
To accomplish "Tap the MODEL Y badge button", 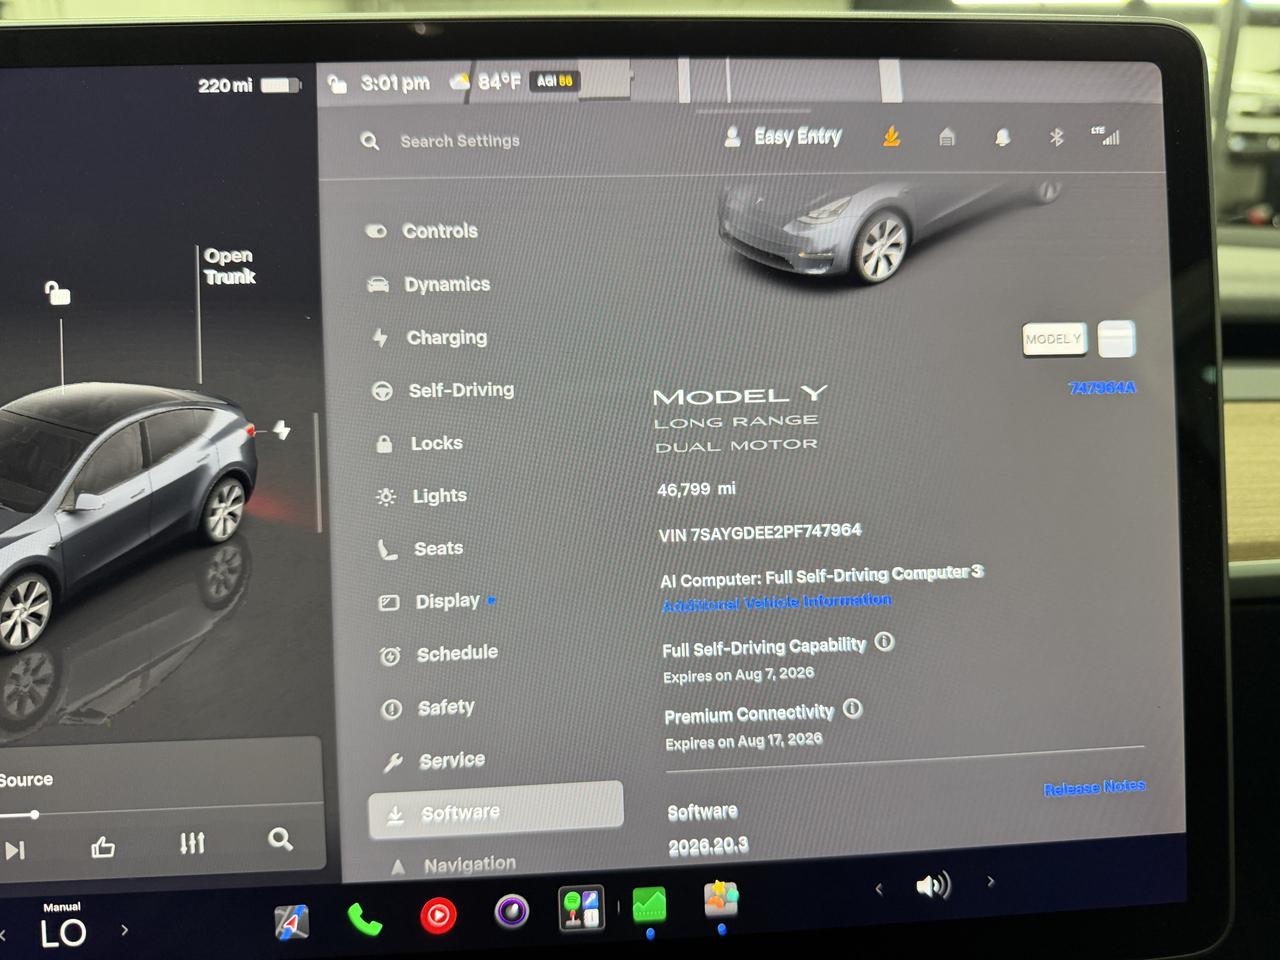I will click(x=1054, y=339).
